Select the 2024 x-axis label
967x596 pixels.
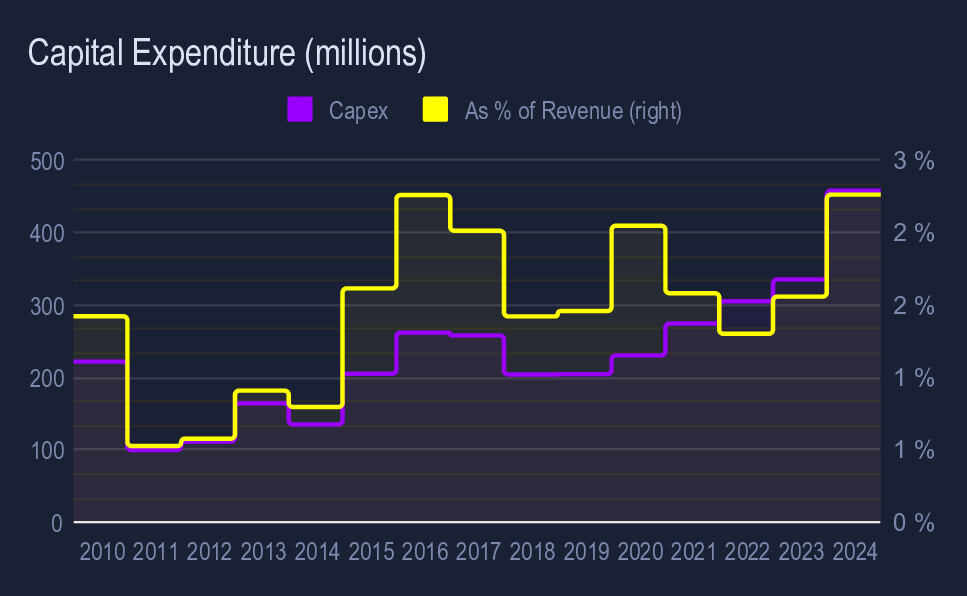[x=855, y=552]
